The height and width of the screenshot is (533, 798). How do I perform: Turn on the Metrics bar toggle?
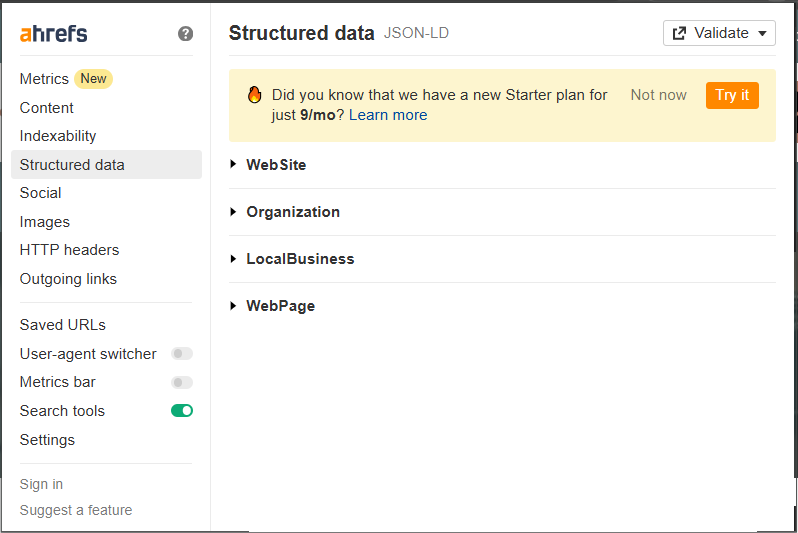182,382
